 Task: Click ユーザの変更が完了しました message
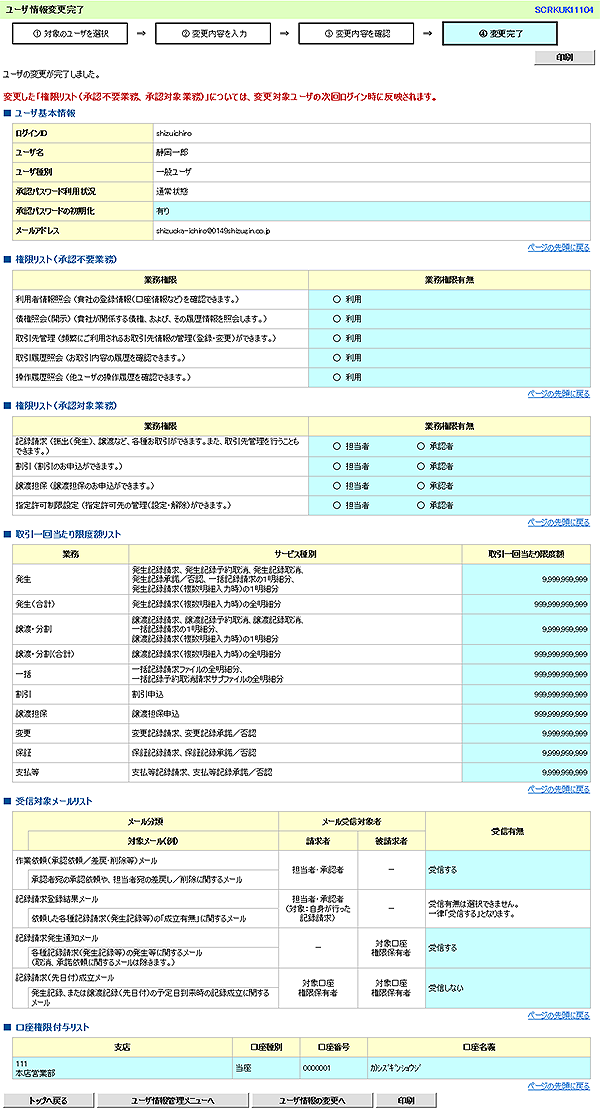pos(52,74)
